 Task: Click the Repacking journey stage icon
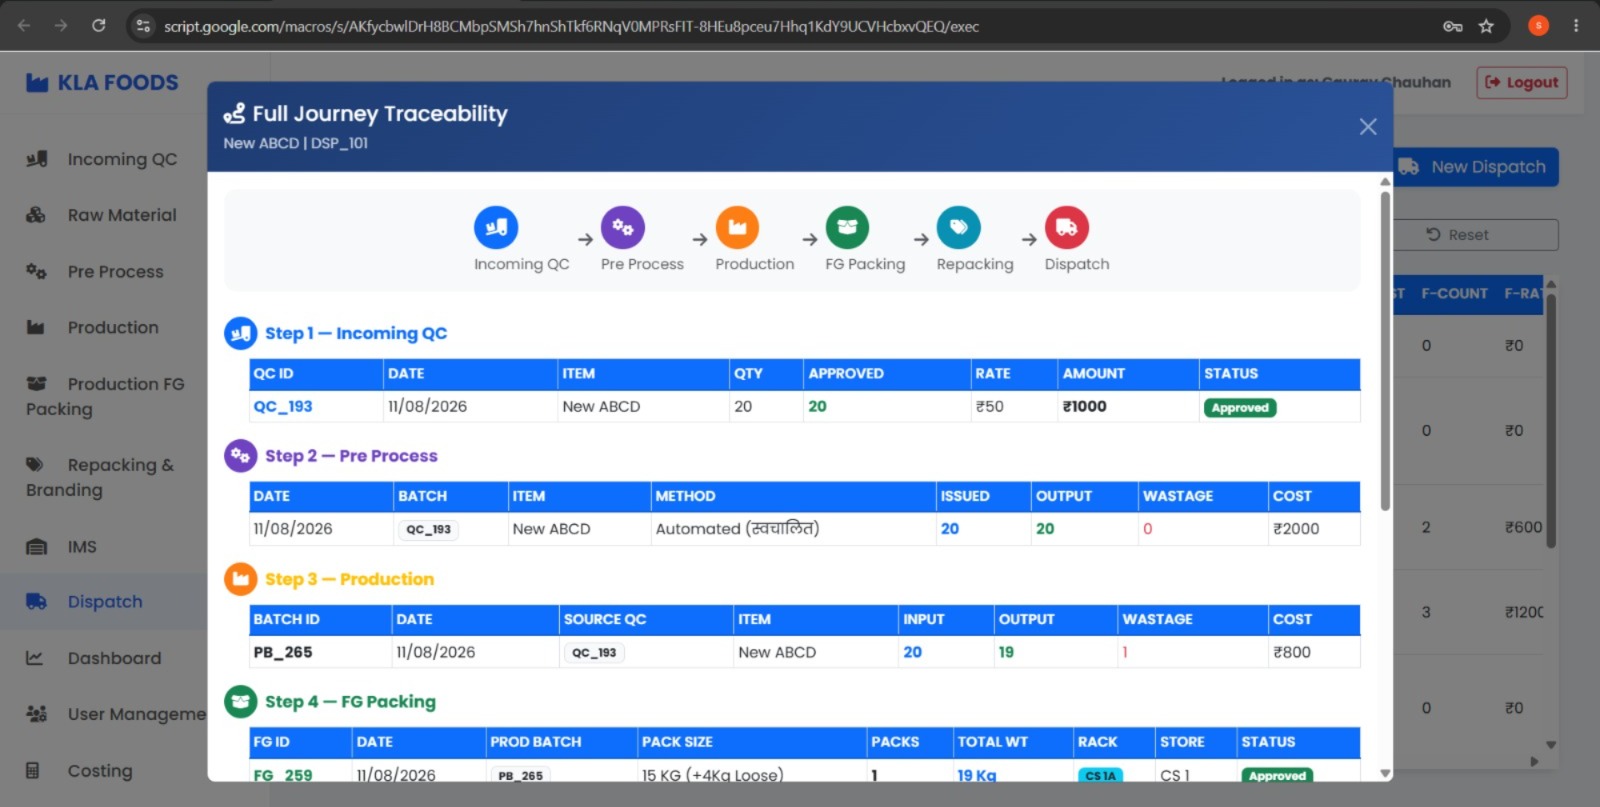point(958,228)
